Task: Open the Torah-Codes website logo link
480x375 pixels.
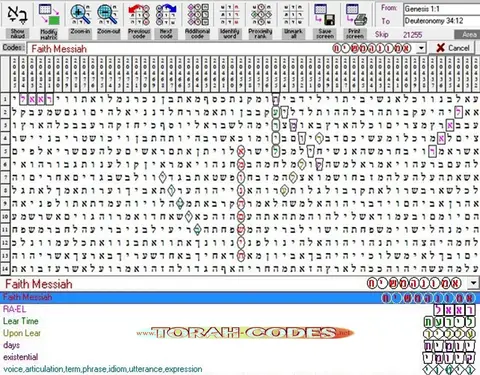Action: click(245, 333)
